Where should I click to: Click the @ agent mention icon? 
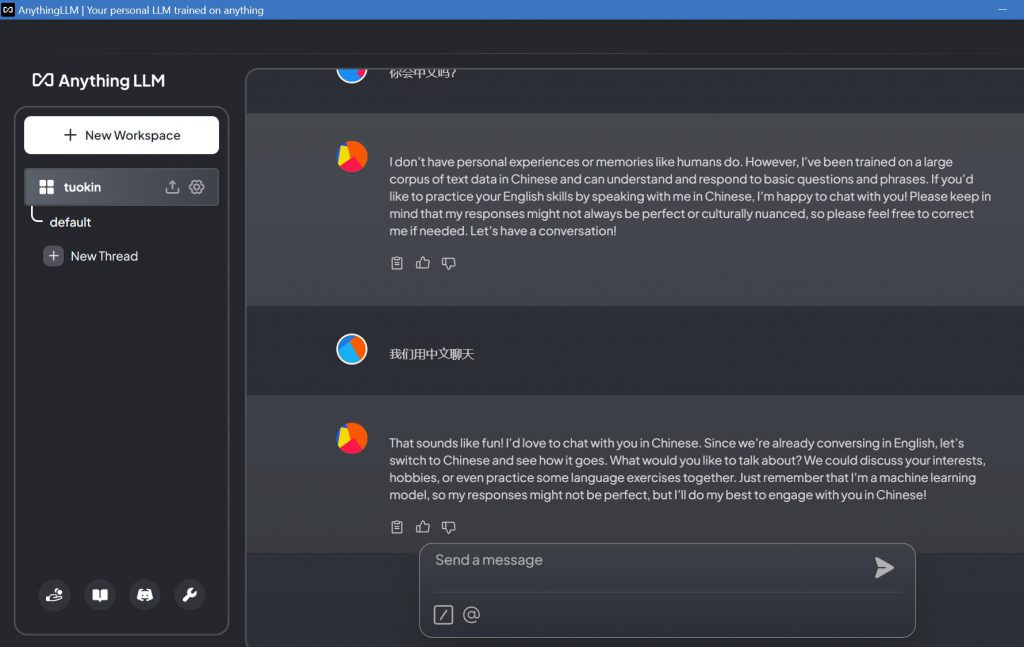click(x=472, y=615)
